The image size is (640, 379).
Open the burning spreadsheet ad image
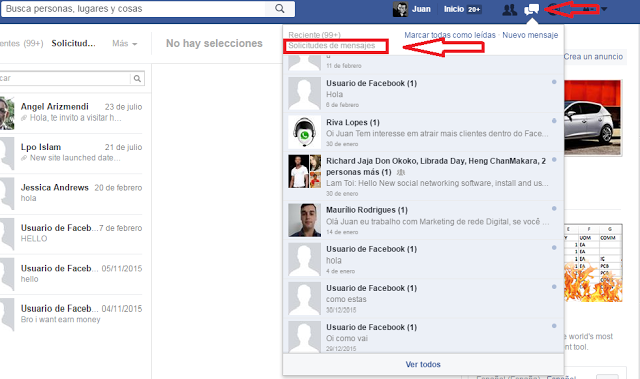click(593, 263)
